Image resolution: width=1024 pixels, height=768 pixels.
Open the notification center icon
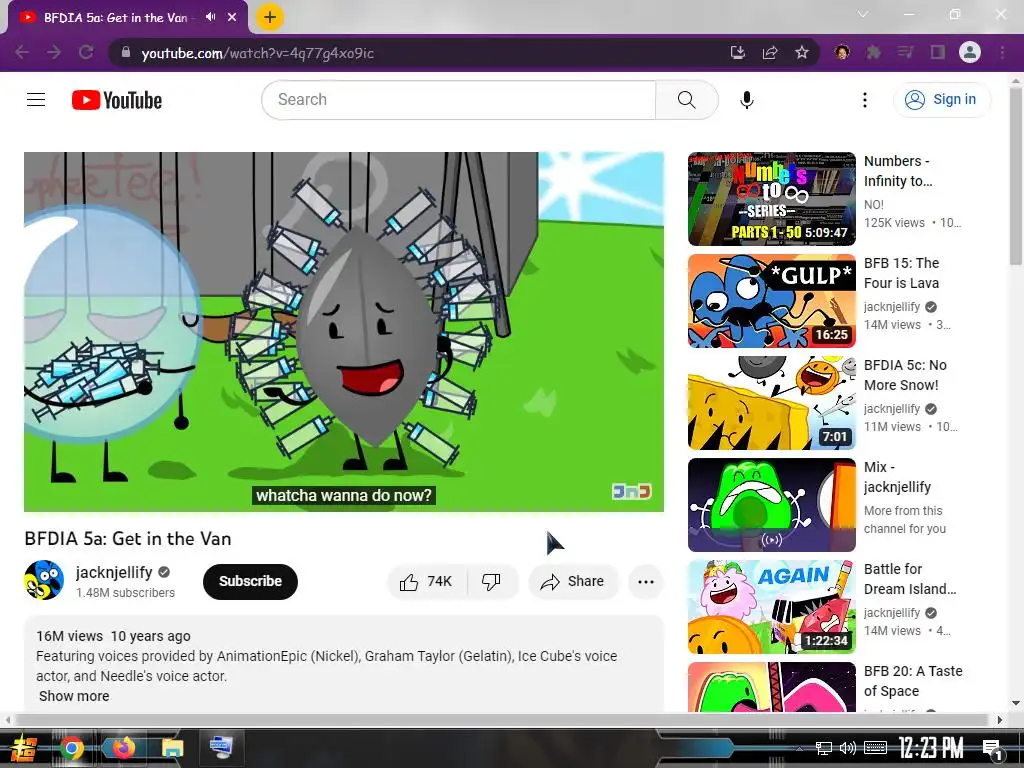[993, 749]
